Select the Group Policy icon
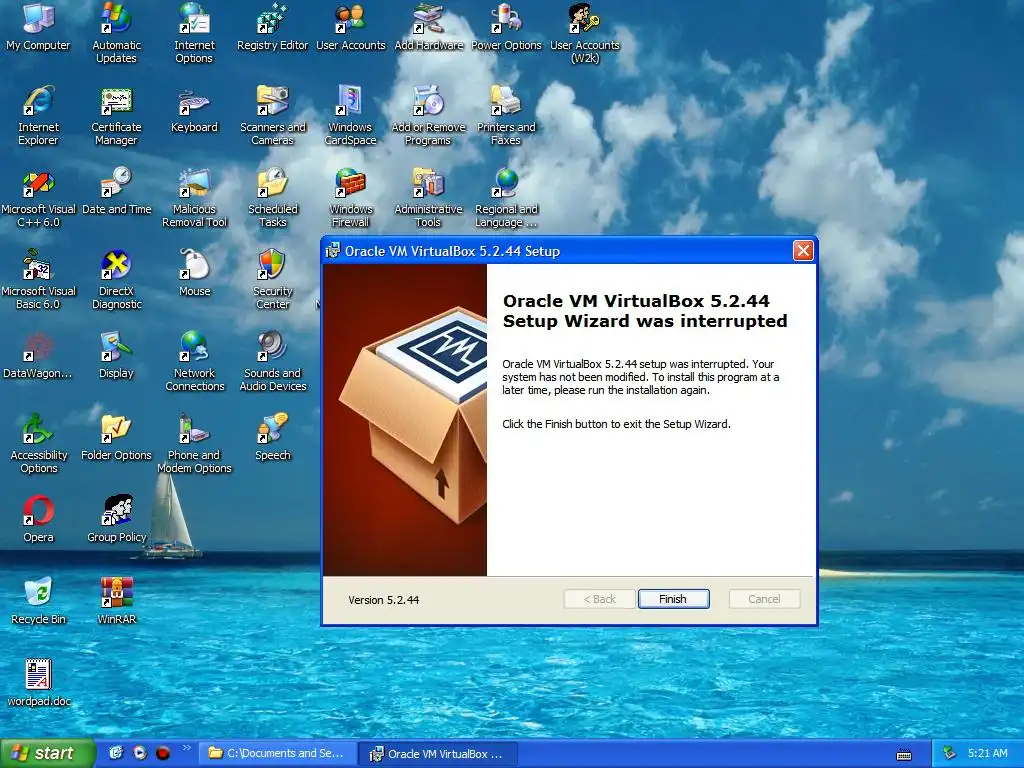The image size is (1024, 768). (116, 520)
